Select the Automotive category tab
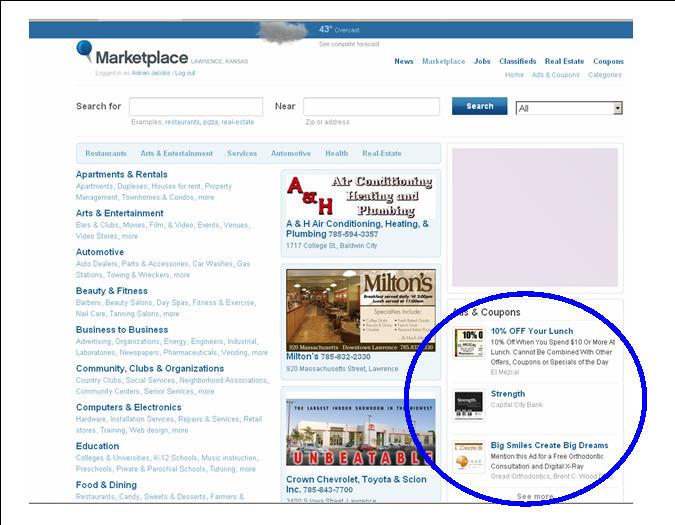 click(291, 153)
